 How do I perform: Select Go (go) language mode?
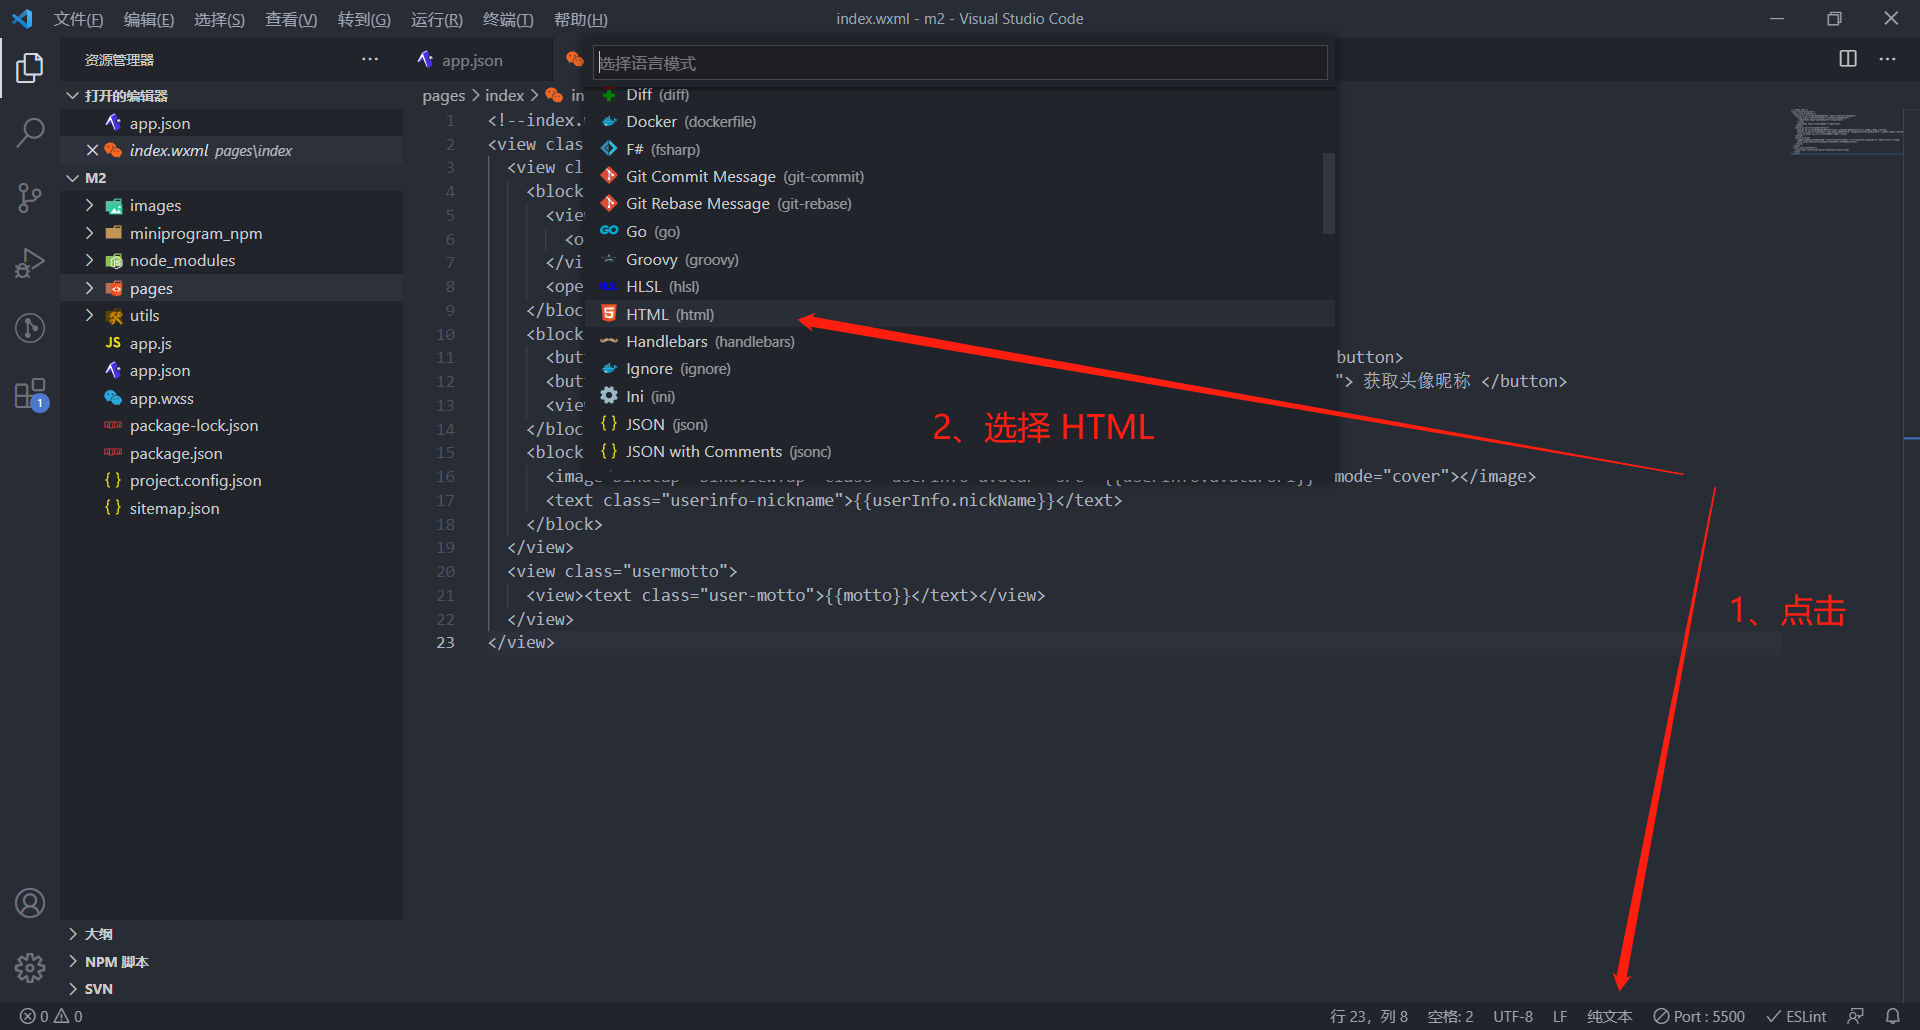(x=960, y=232)
